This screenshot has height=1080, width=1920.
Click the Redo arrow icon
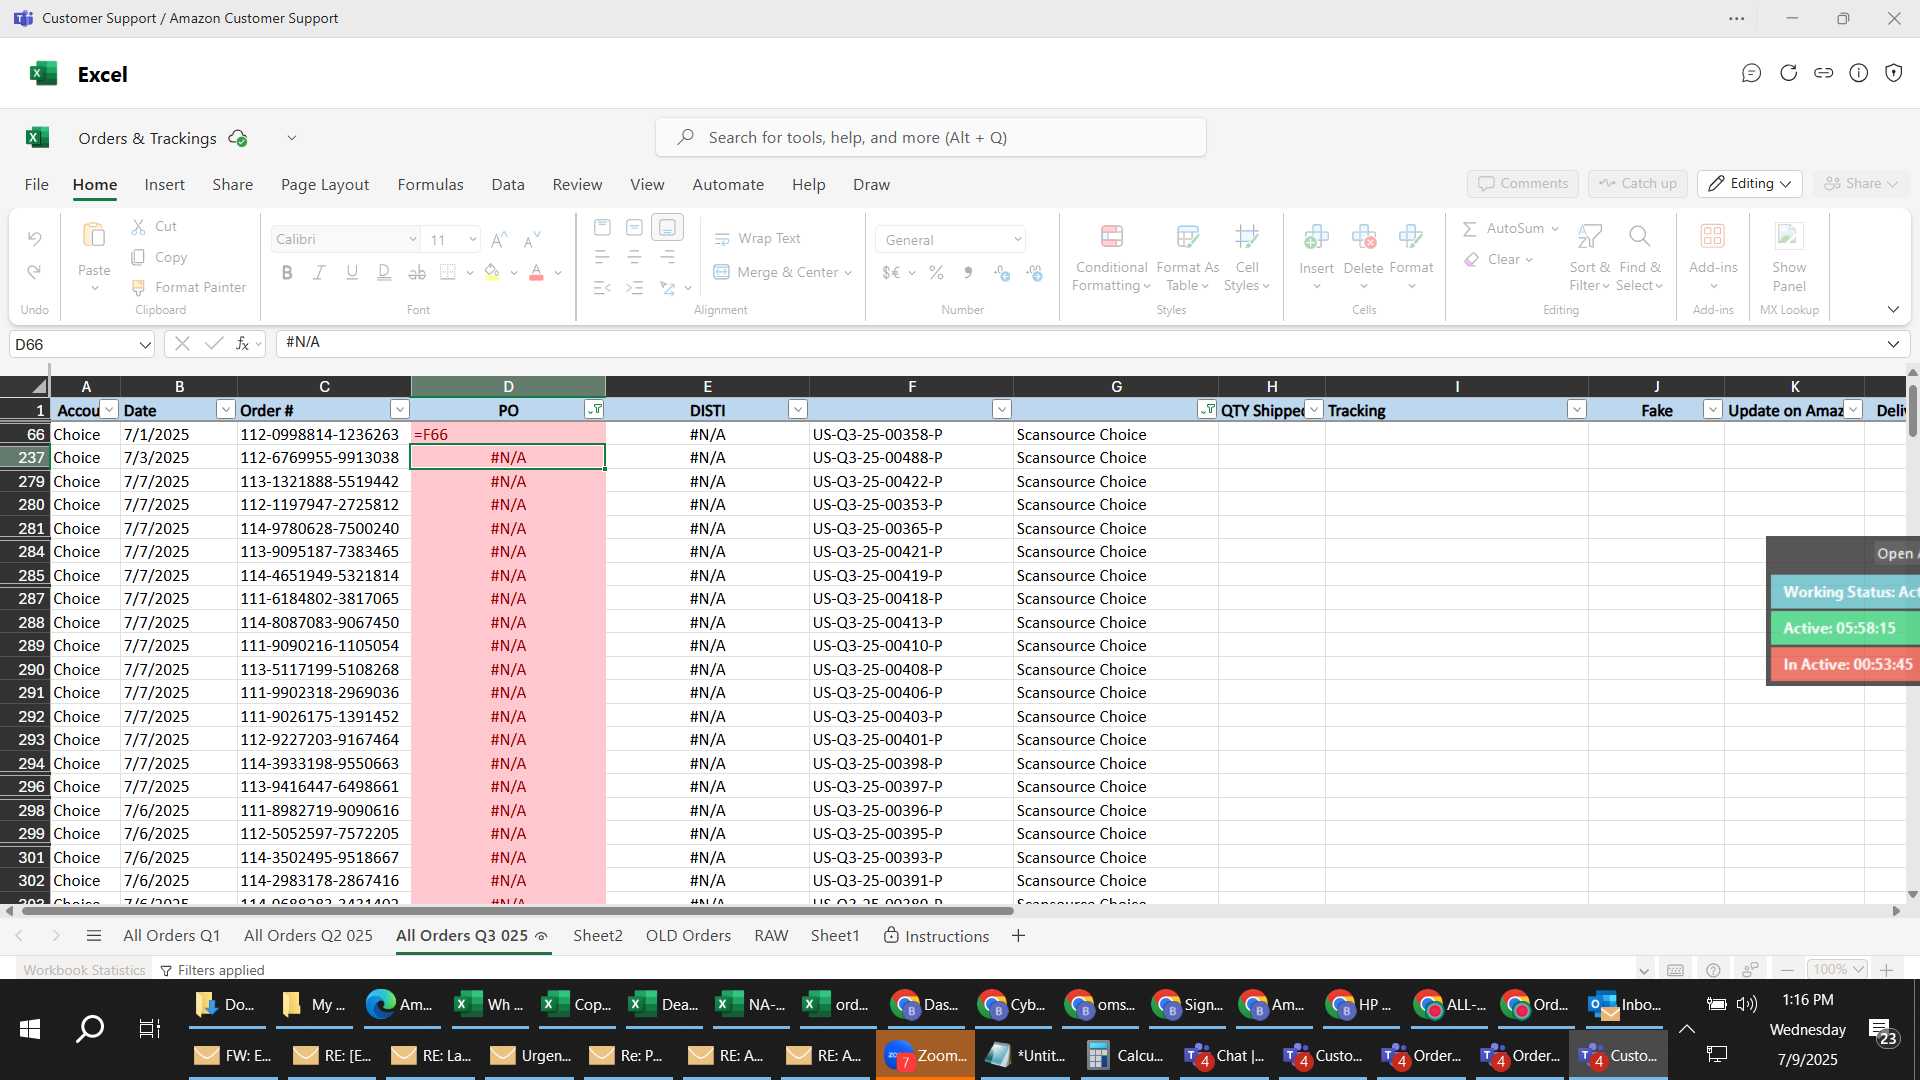click(x=35, y=272)
